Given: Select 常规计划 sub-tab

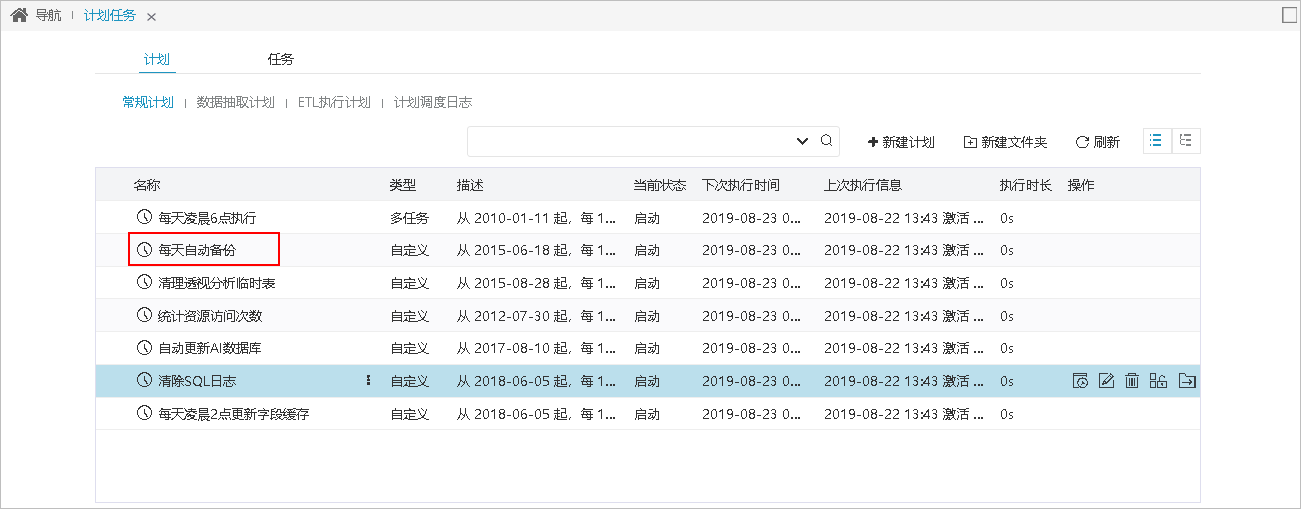Looking at the screenshot, I should pyautogui.click(x=148, y=102).
